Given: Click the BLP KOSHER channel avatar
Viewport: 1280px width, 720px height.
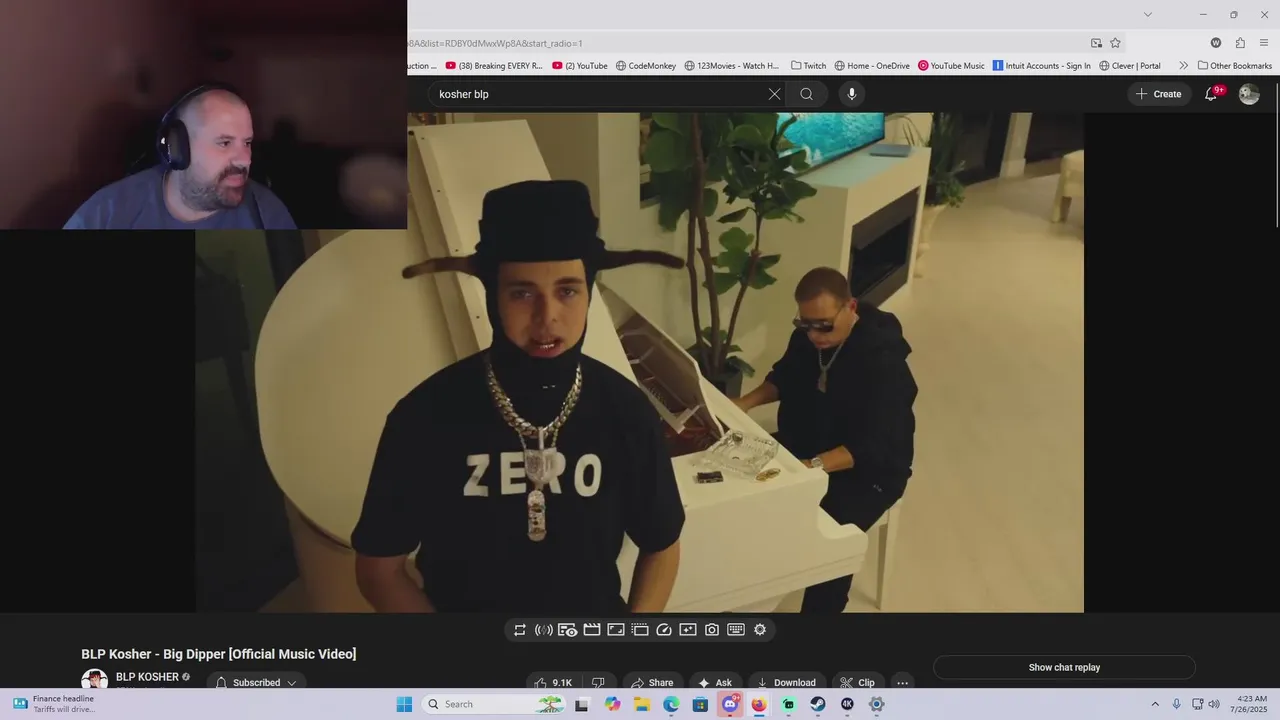Looking at the screenshot, I should 94,681.
